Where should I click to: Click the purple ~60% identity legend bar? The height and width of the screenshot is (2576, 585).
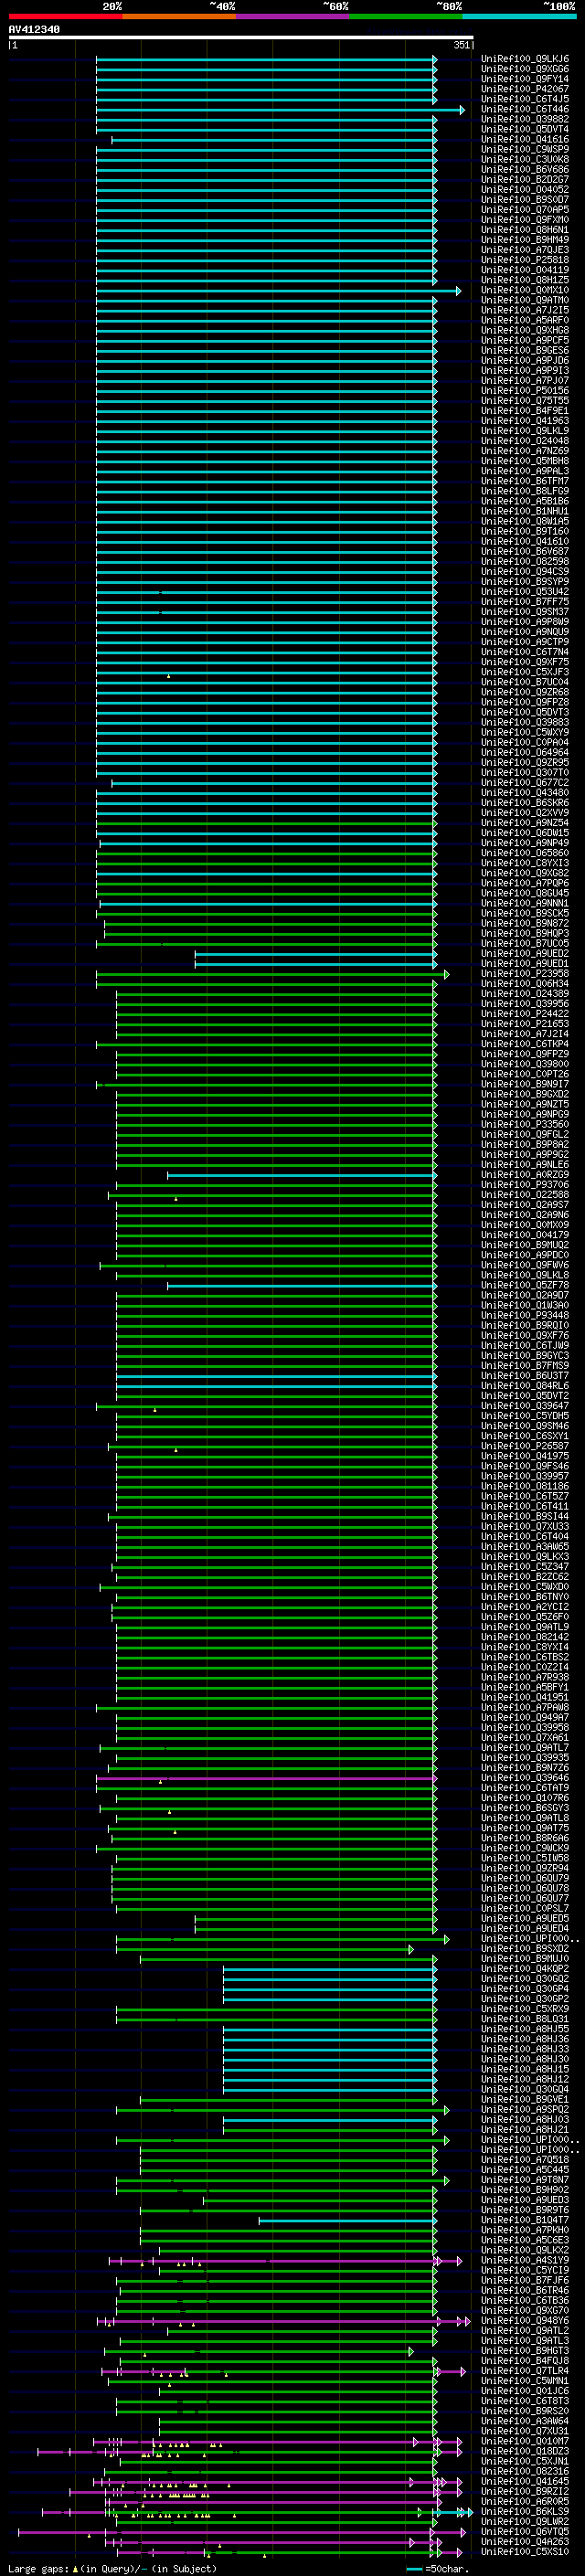(x=292, y=16)
